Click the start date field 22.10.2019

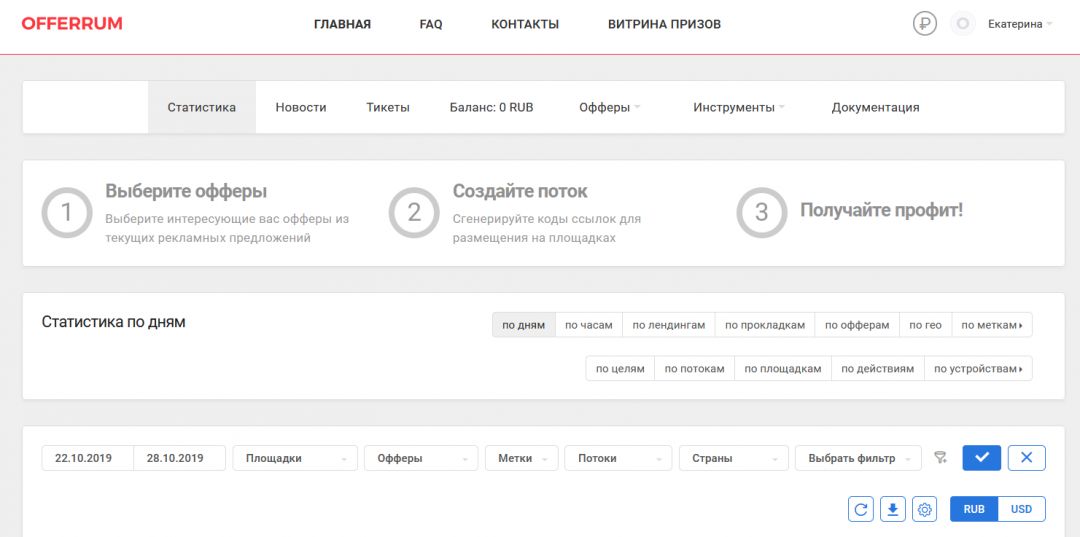[87, 458]
